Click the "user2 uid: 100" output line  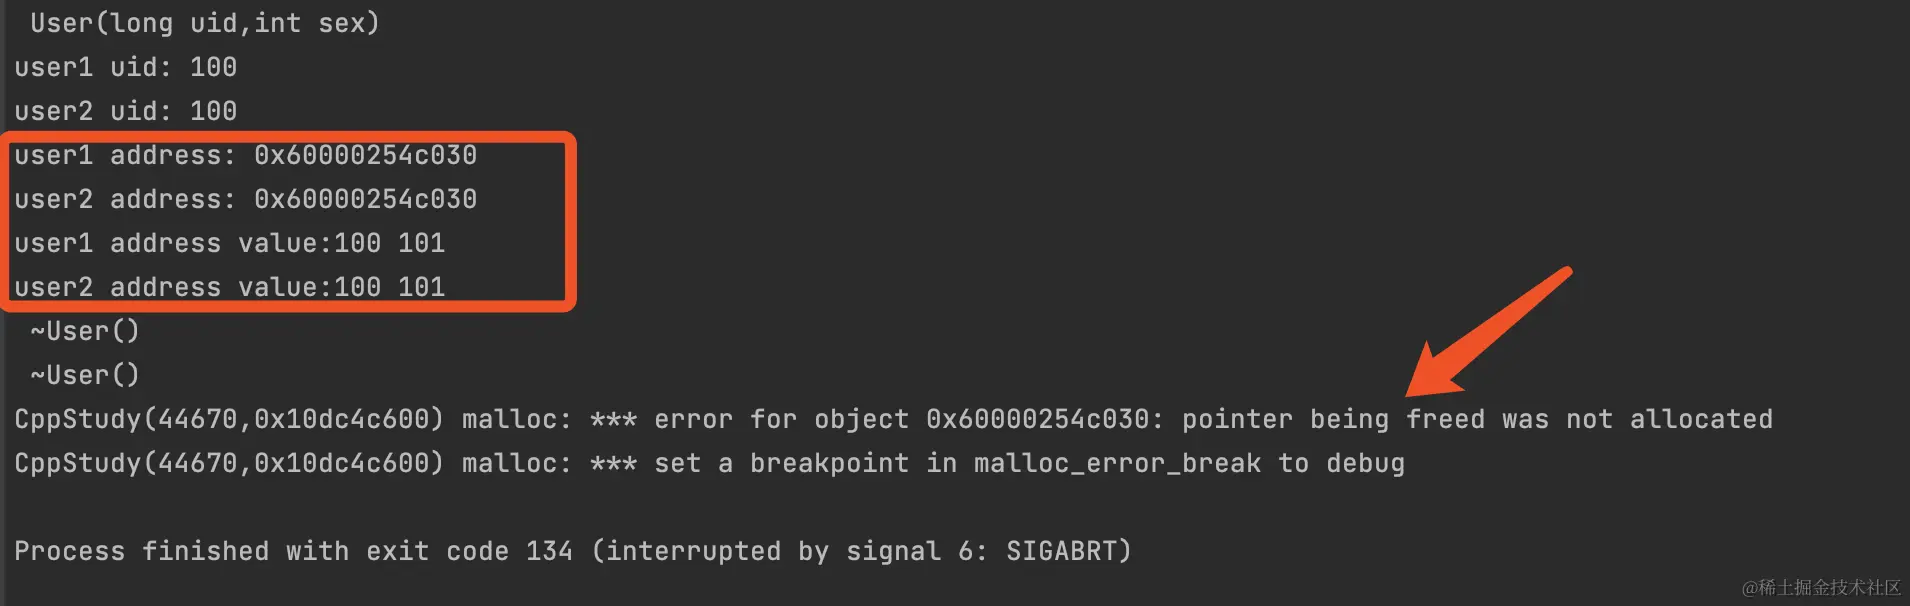pos(125,111)
